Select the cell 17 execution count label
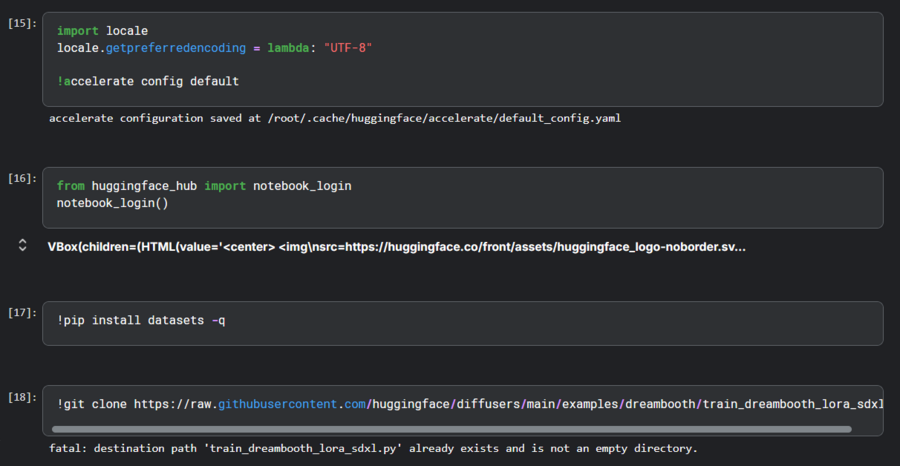The width and height of the screenshot is (900, 466). (x=22, y=312)
